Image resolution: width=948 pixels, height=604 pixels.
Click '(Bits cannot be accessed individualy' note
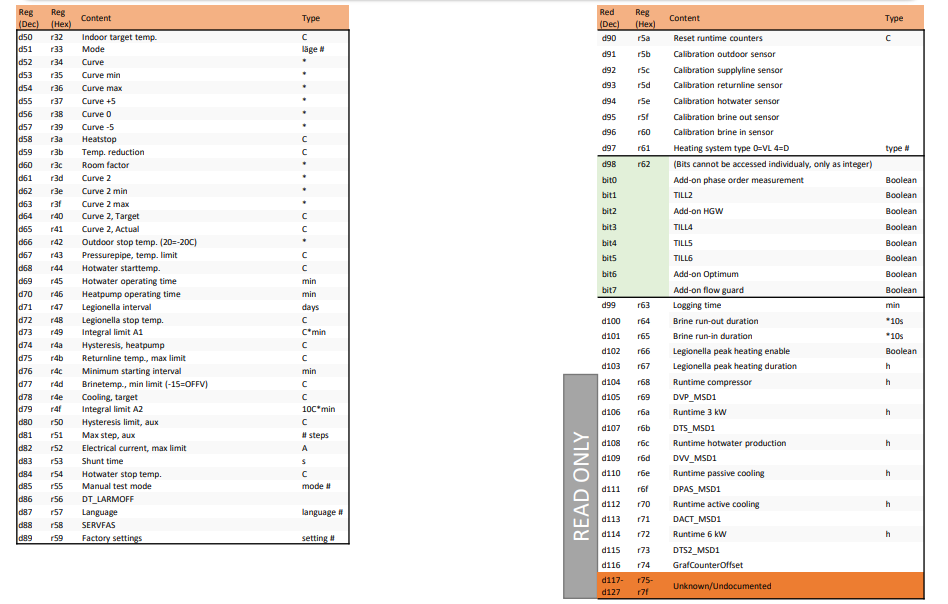tap(773, 164)
